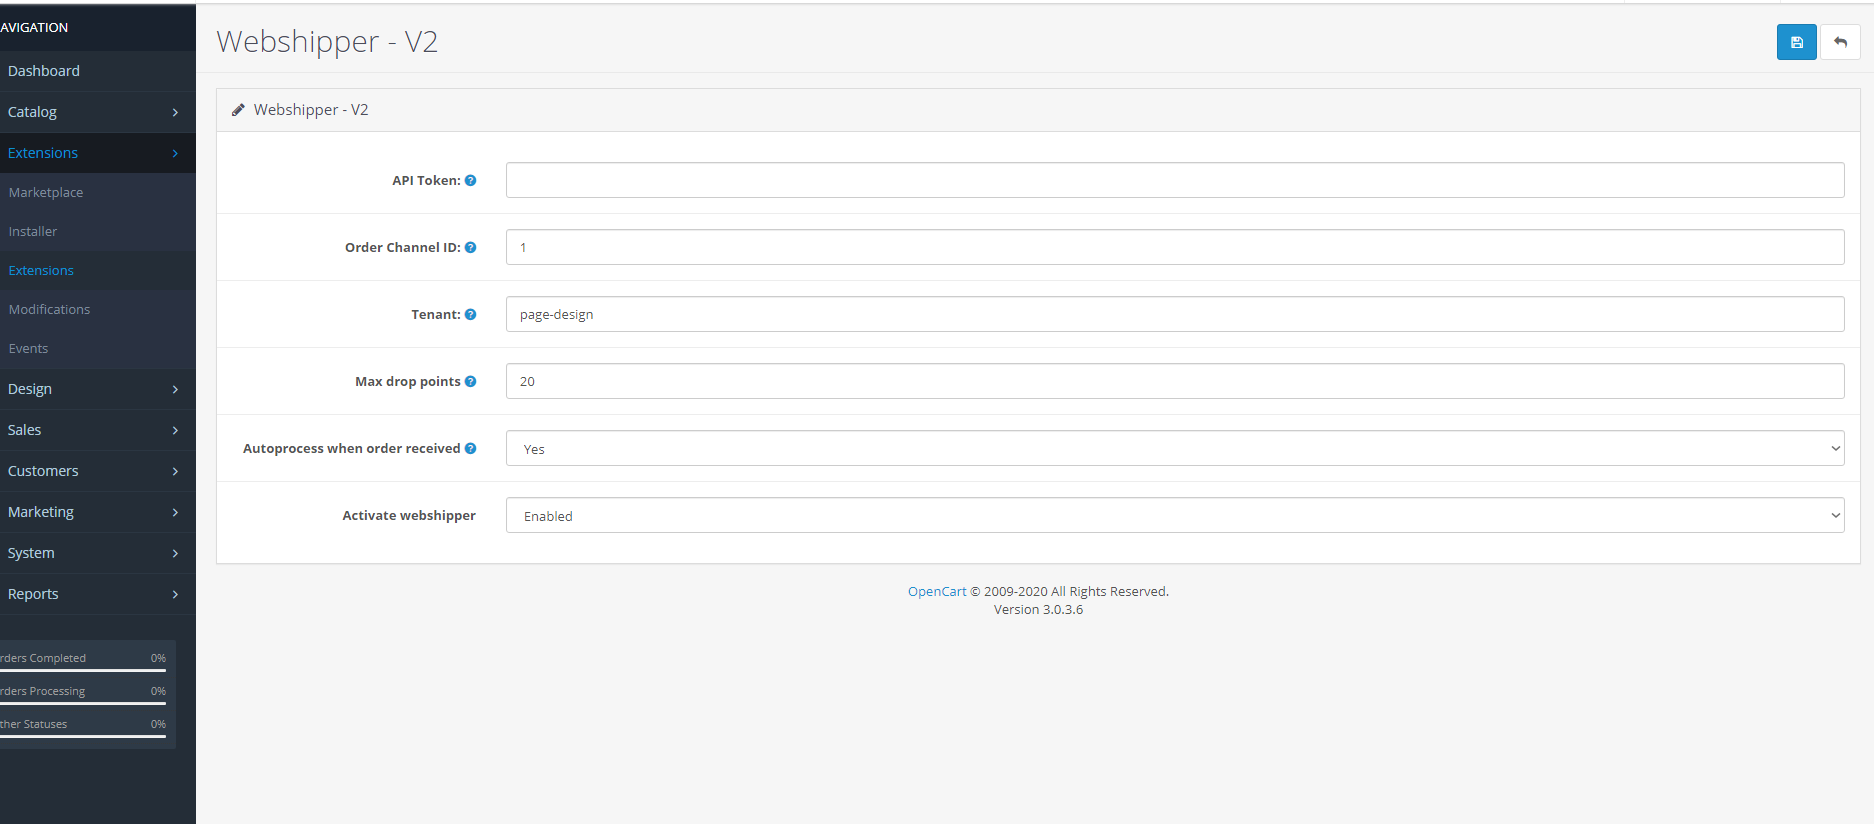Focus the API Token input field

coord(1175,180)
